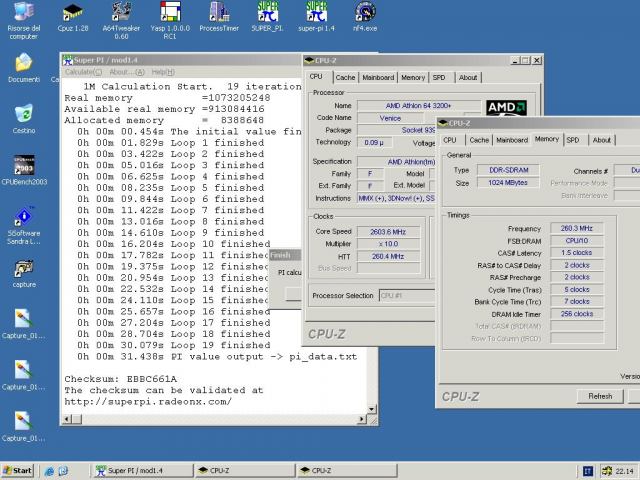Click CAS# Latency 1.5 clocks field

(x=576, y=253)
